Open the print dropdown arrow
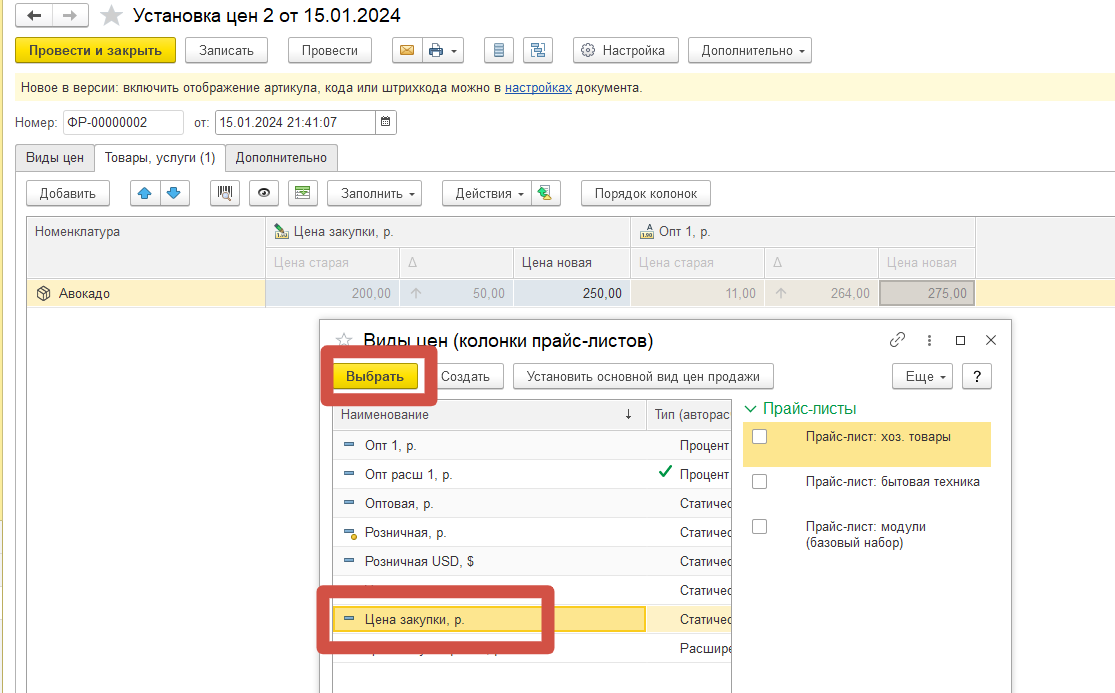The height and width of the screenshot is (693, 1115). (454, 51)
